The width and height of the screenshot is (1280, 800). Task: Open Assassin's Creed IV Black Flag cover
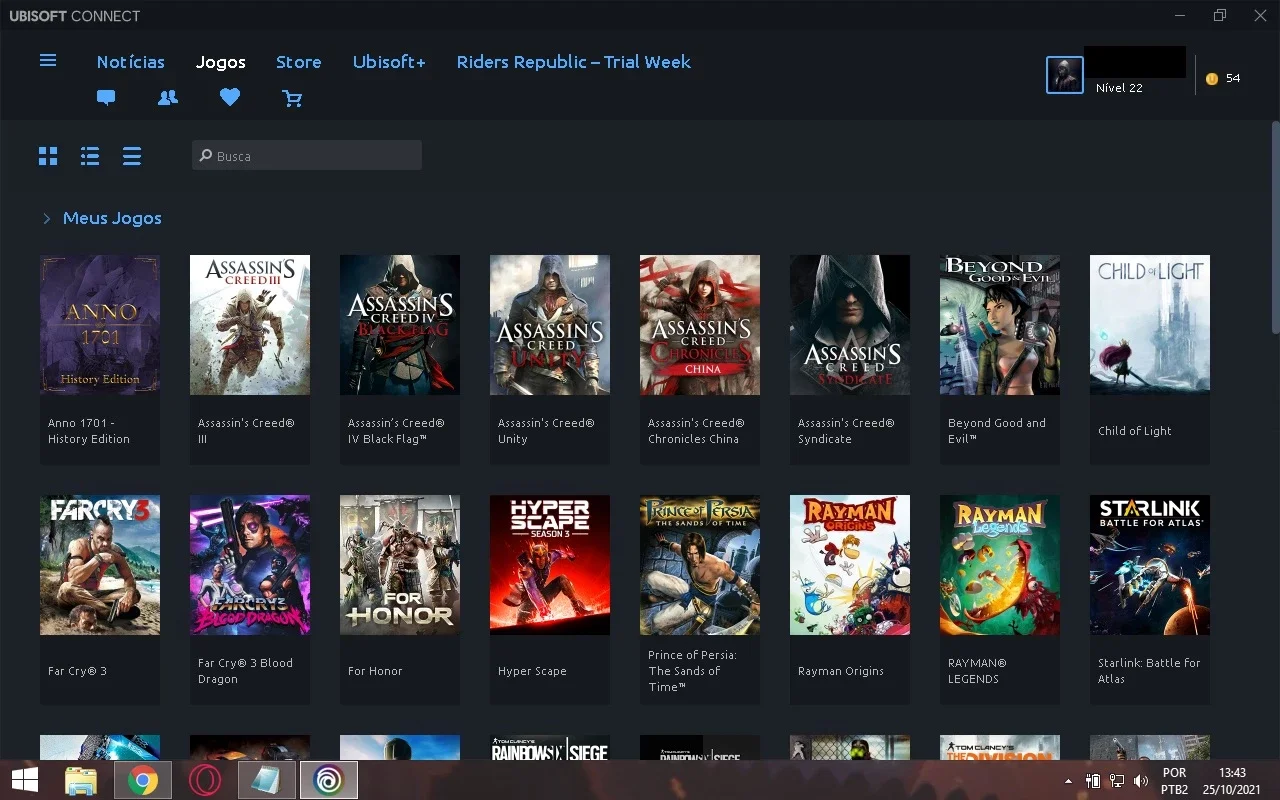pos(400,324)
